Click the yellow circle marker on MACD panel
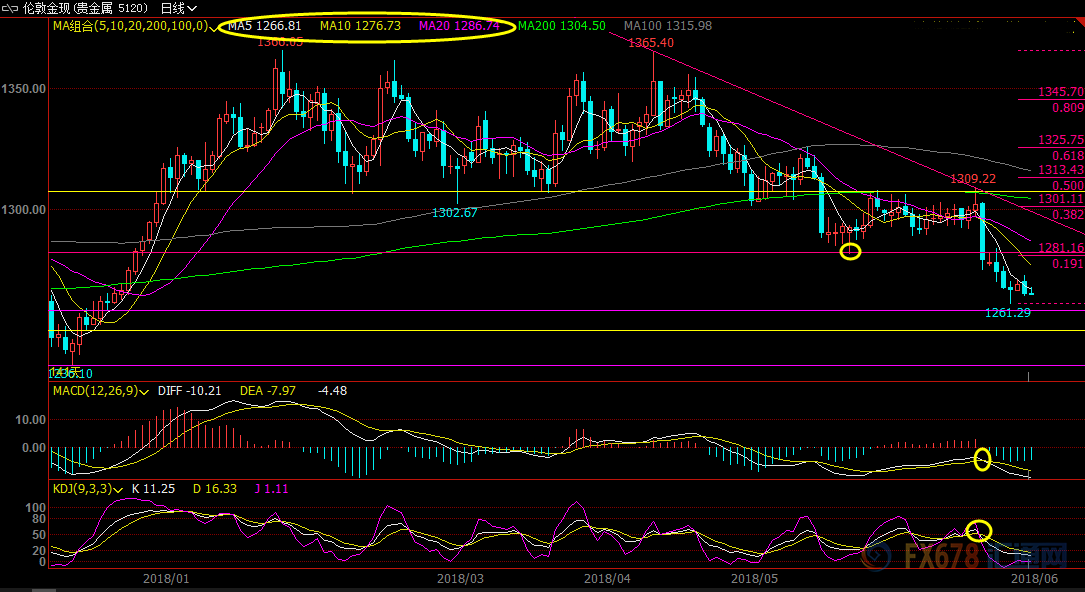Screen dimensions: 1085x592 982,459
